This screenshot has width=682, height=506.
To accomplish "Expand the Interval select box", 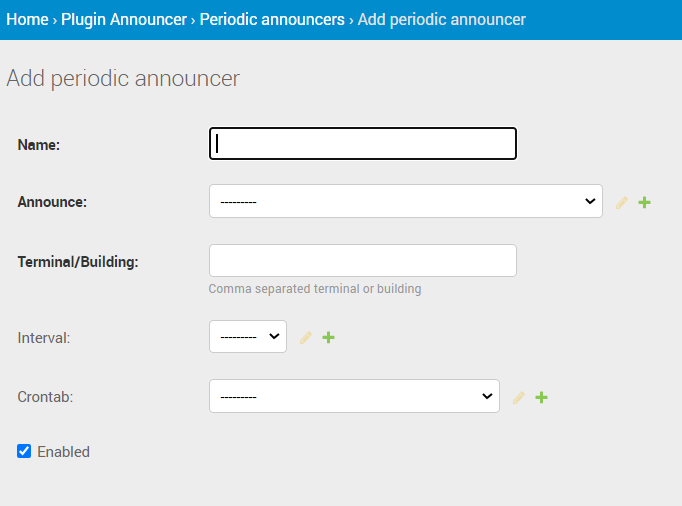I will click(248, 337).
